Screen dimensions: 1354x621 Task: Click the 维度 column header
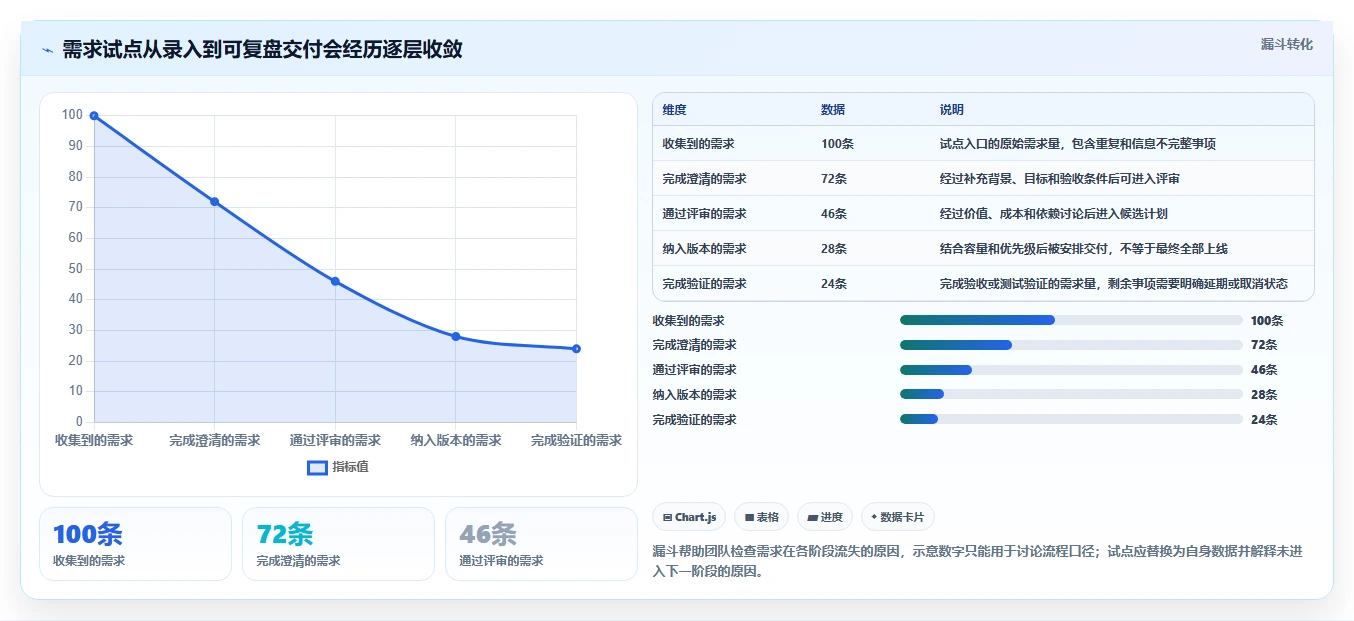tap(675, 110)
